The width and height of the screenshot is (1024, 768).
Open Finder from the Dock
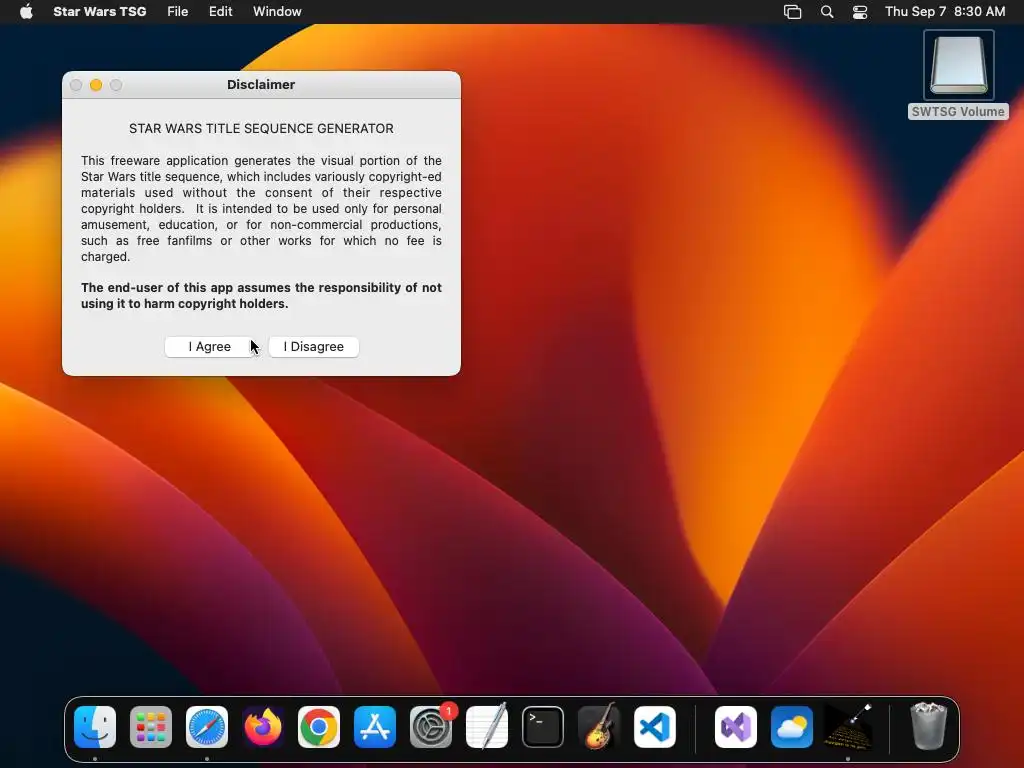pos(95,727)
